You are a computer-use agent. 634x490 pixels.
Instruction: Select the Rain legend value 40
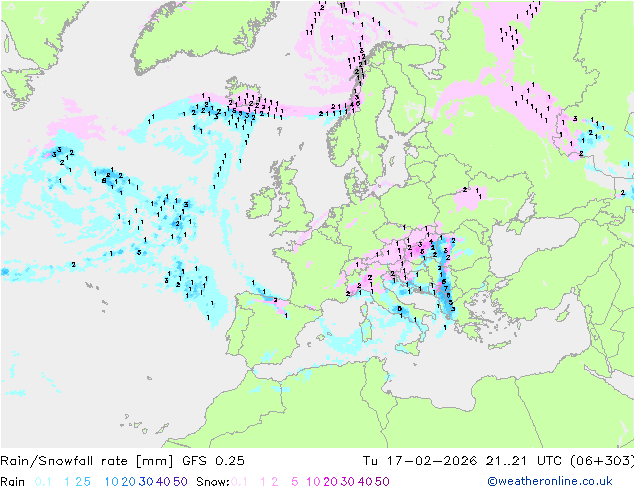(163, 482)
